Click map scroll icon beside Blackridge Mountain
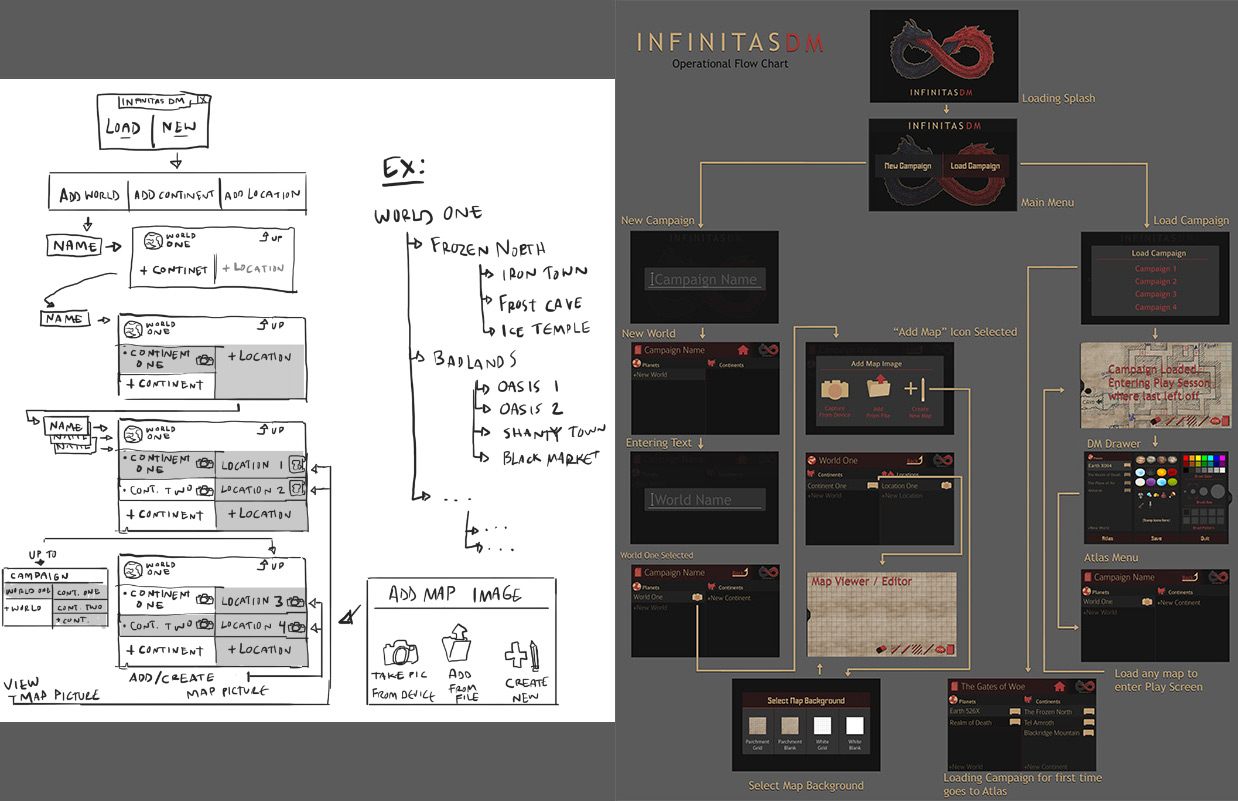Viewport: 1238px width, 801px height. click(x=1088, y=733)
